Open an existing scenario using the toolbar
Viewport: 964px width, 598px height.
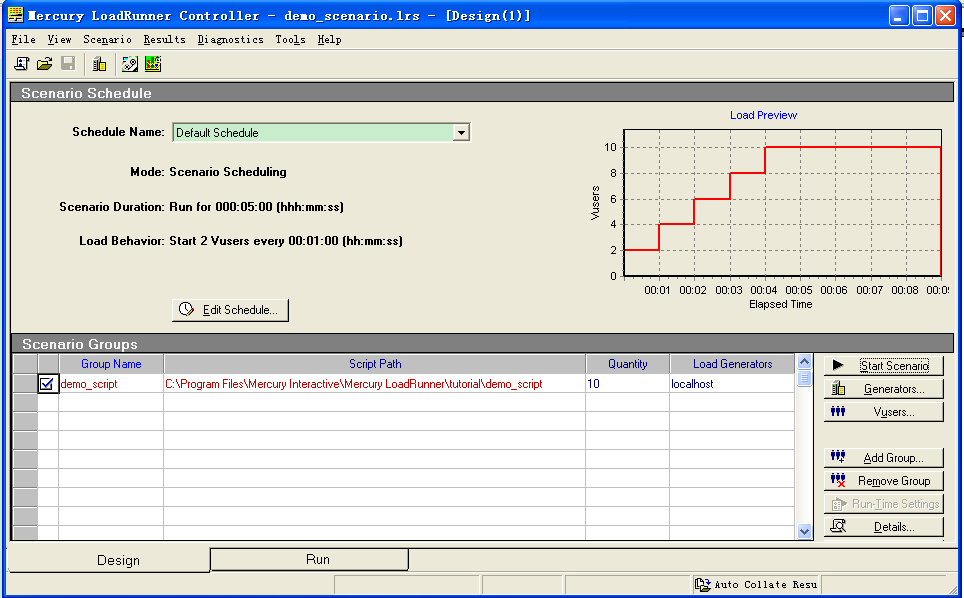(44, 62)
